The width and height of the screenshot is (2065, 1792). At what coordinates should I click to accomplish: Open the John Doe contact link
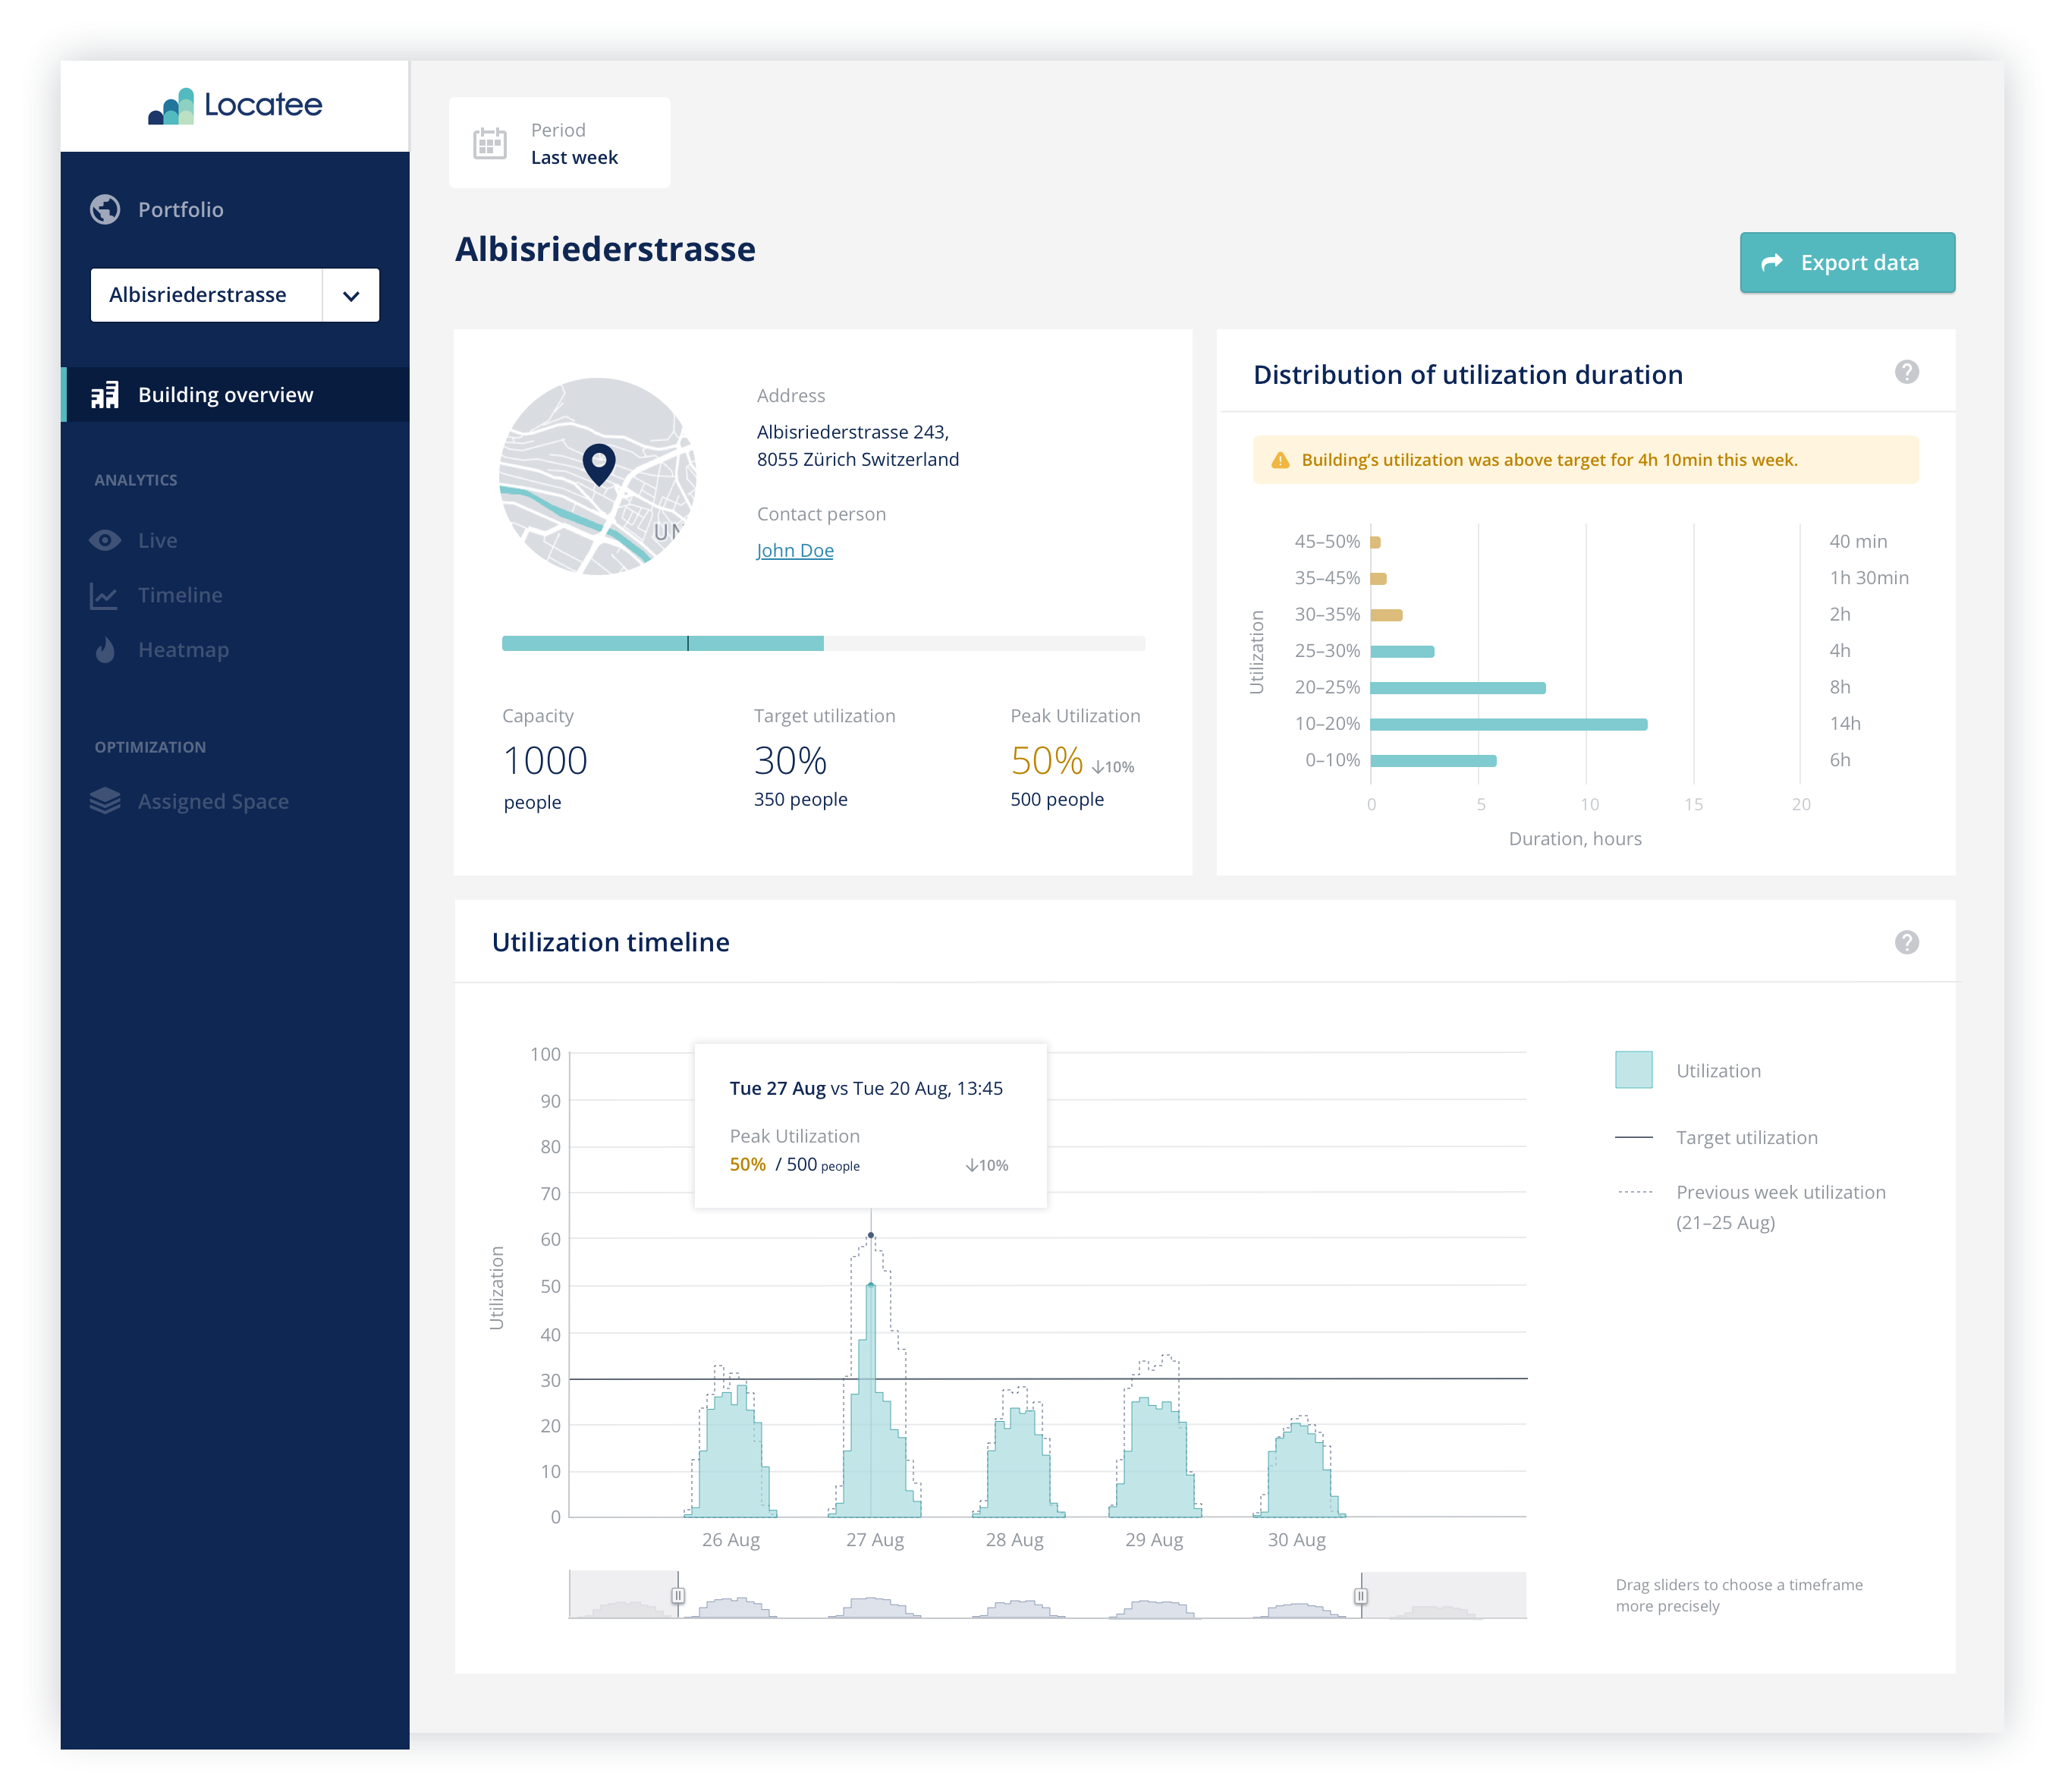pyautogui.click(x=794, y=550)
